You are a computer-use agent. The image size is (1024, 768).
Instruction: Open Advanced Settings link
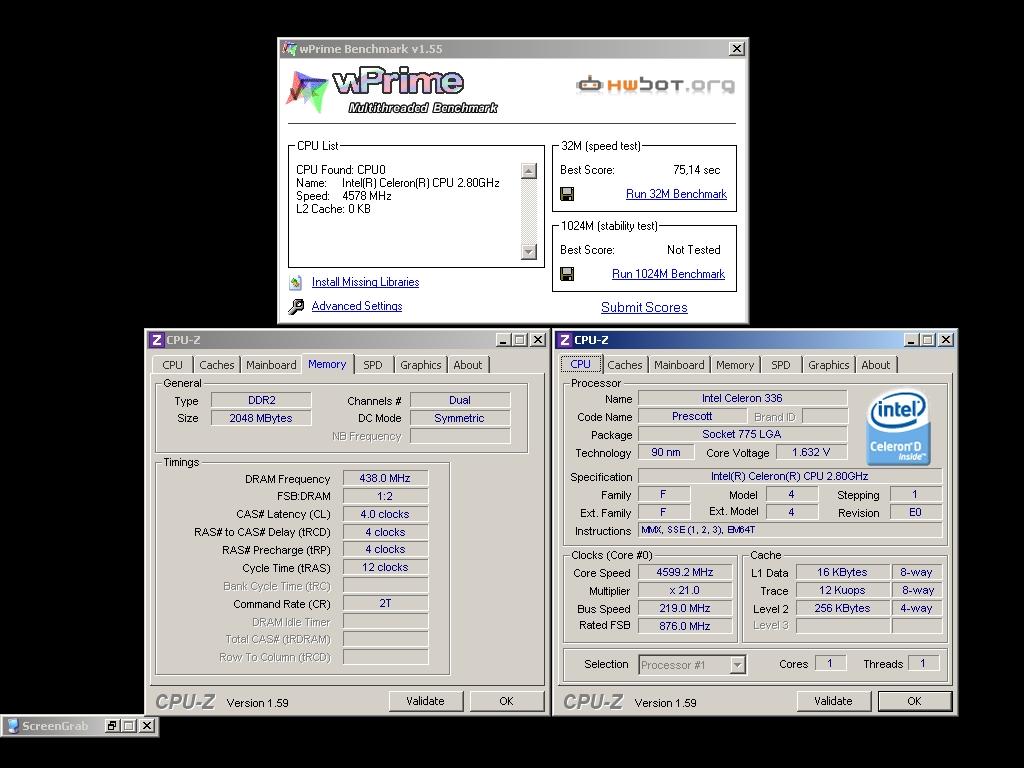coord(357,306)
